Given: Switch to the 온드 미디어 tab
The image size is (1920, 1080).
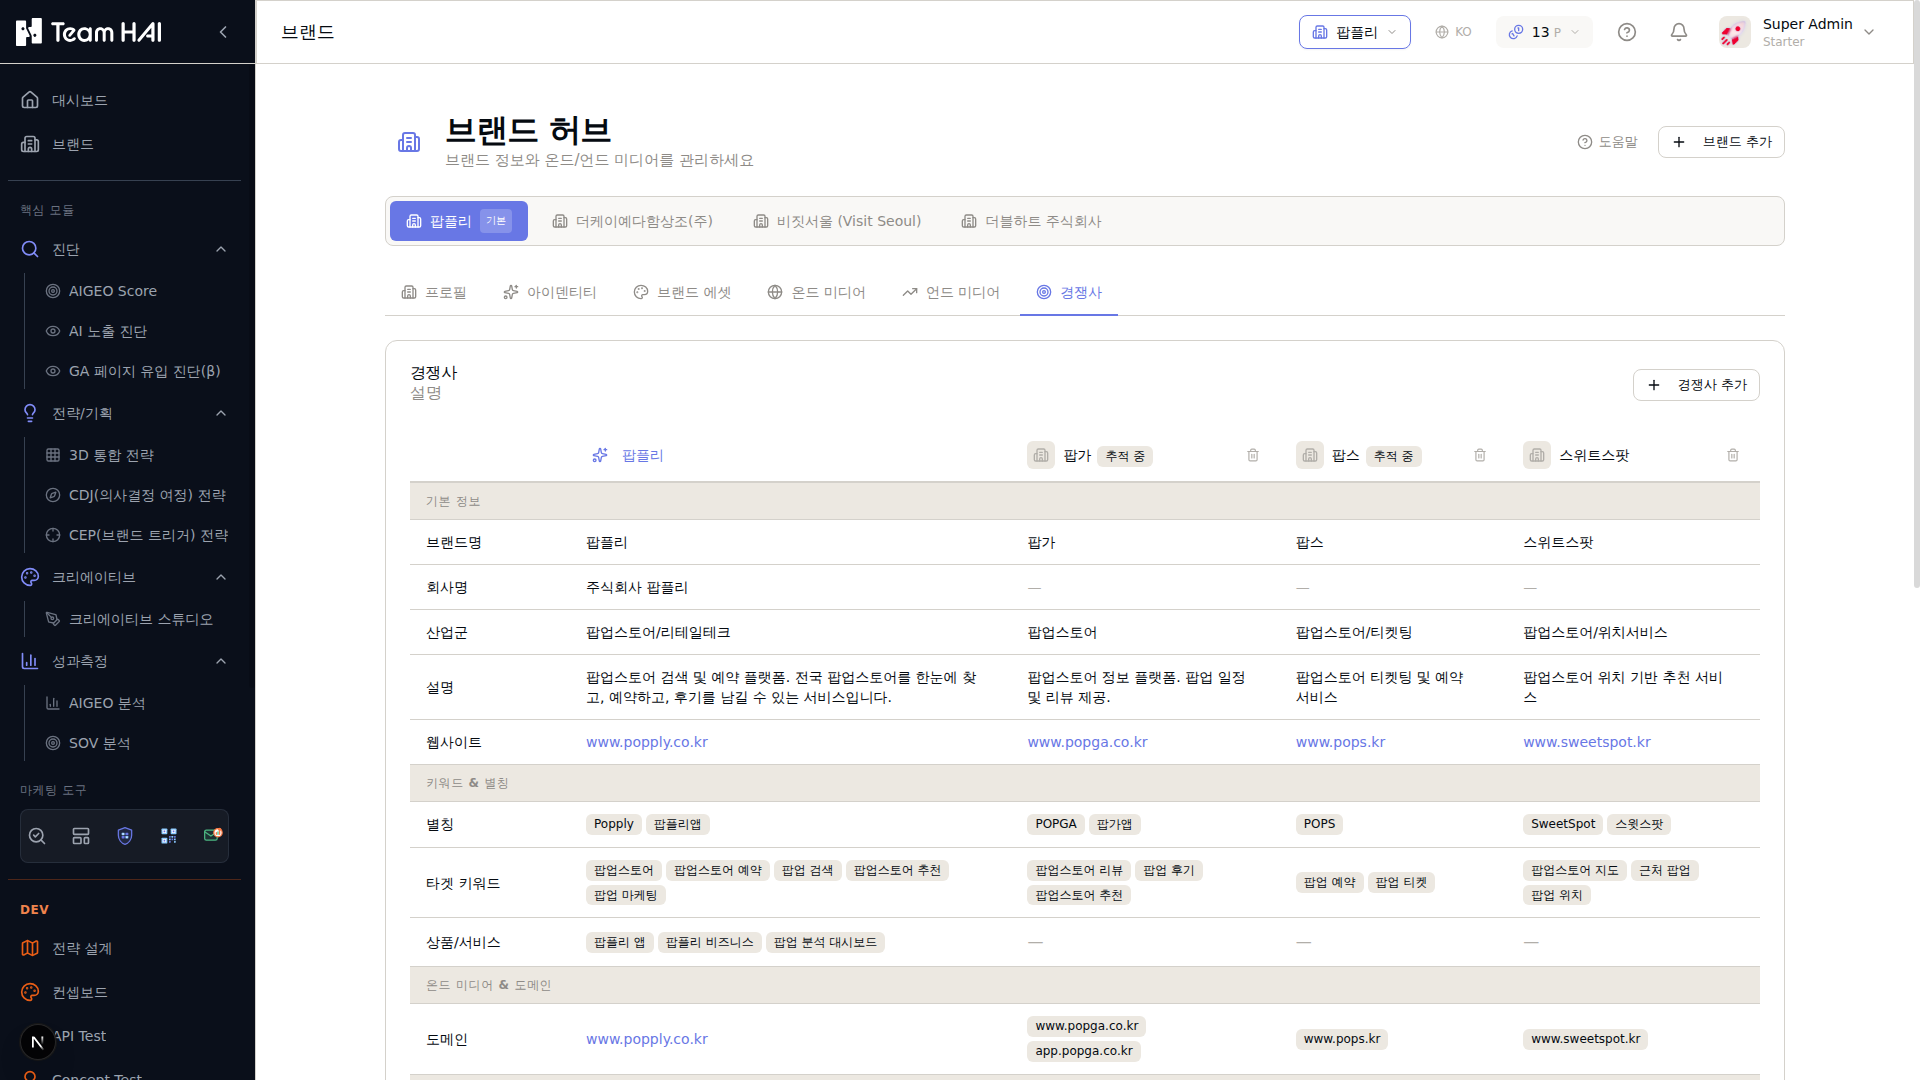Looking at the screenshot, I should 816,292.
